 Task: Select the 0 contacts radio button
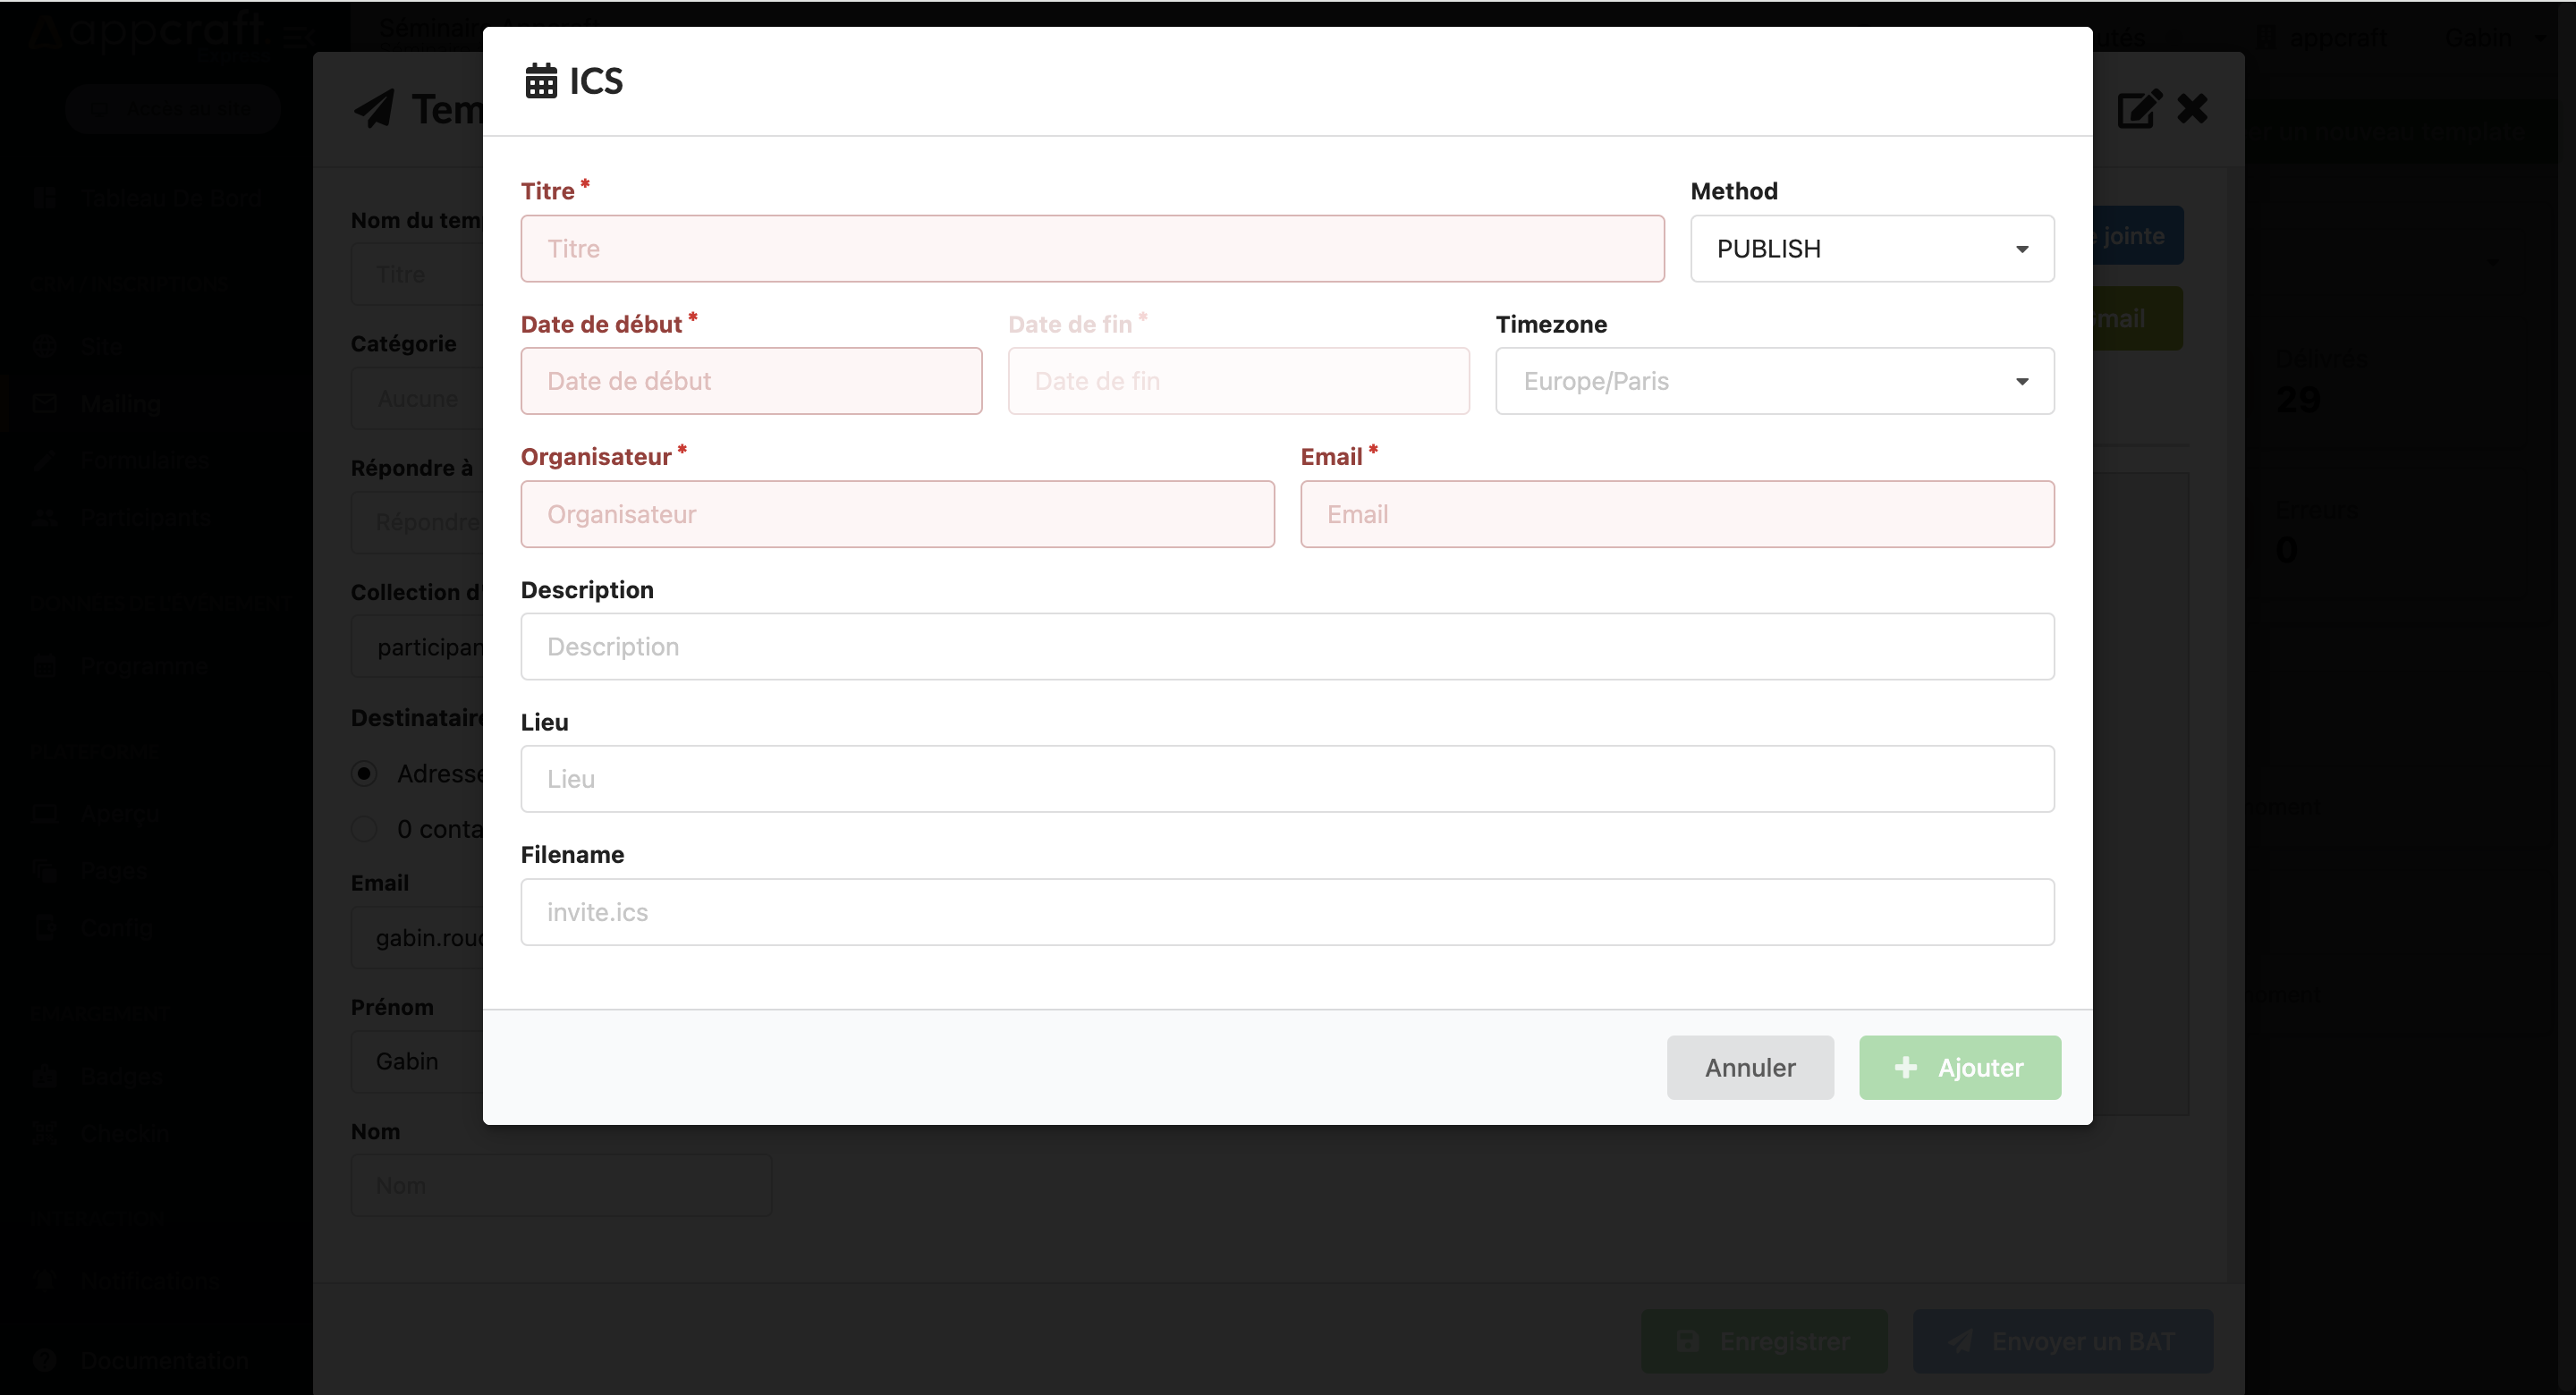(364, 829)
